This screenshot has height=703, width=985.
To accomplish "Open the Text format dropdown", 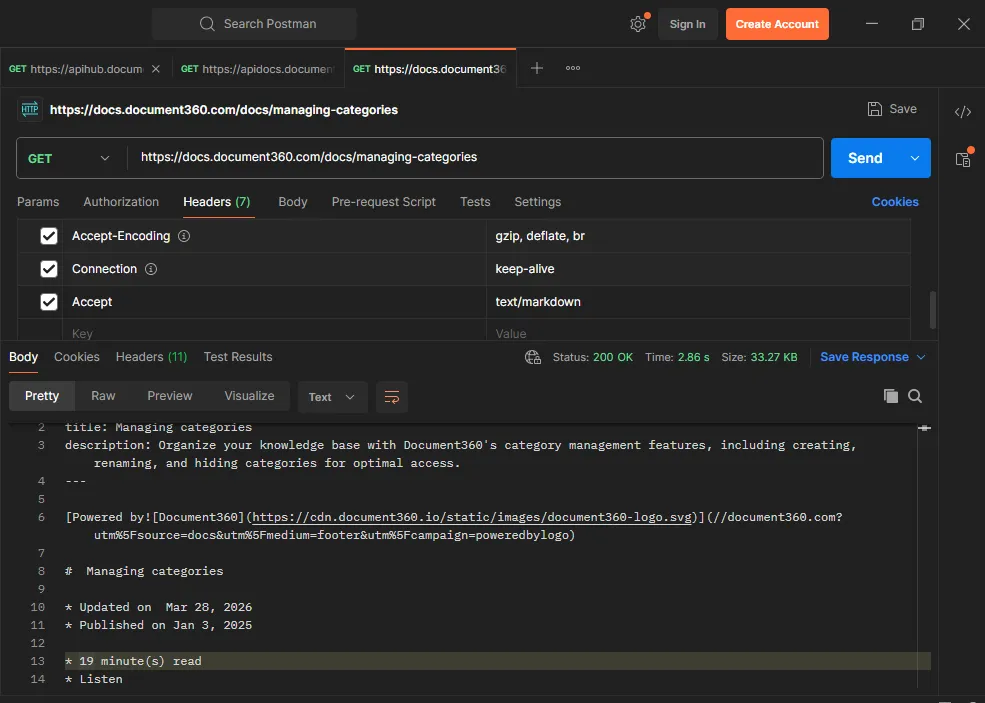I will click(x=332, y=397).
